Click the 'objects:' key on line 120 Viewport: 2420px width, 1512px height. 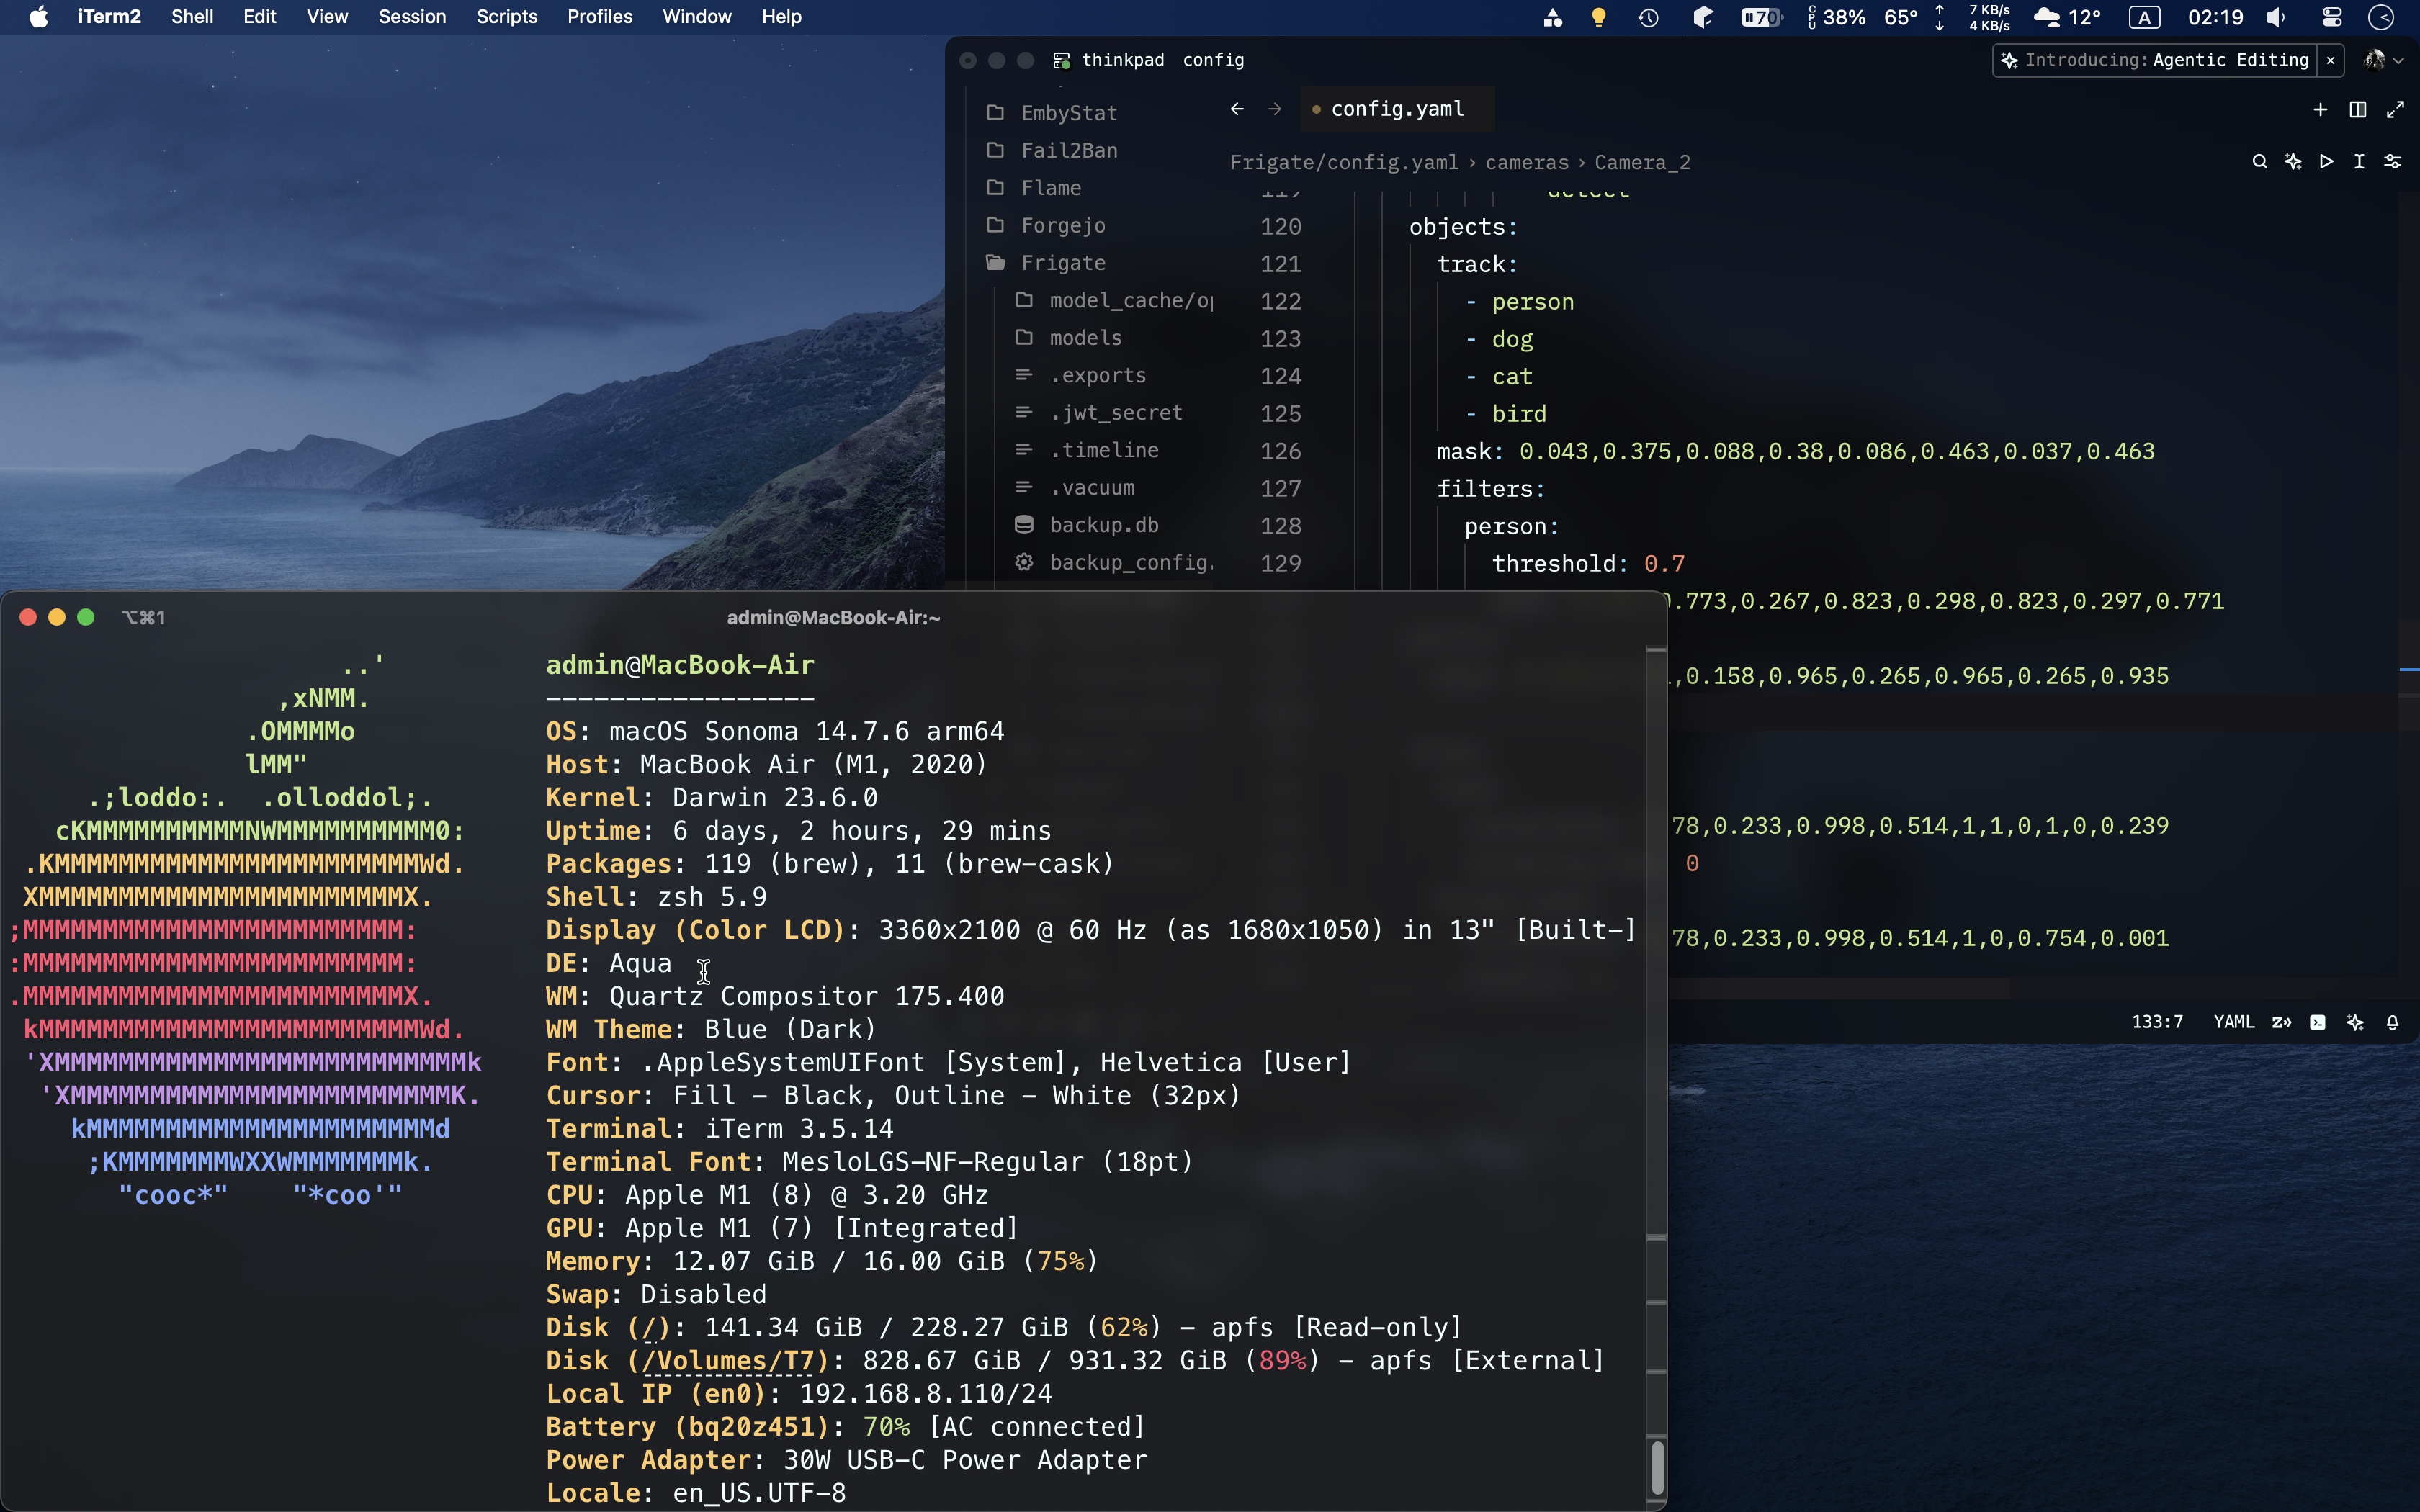pyautogui.click(x=1463, y=227)
